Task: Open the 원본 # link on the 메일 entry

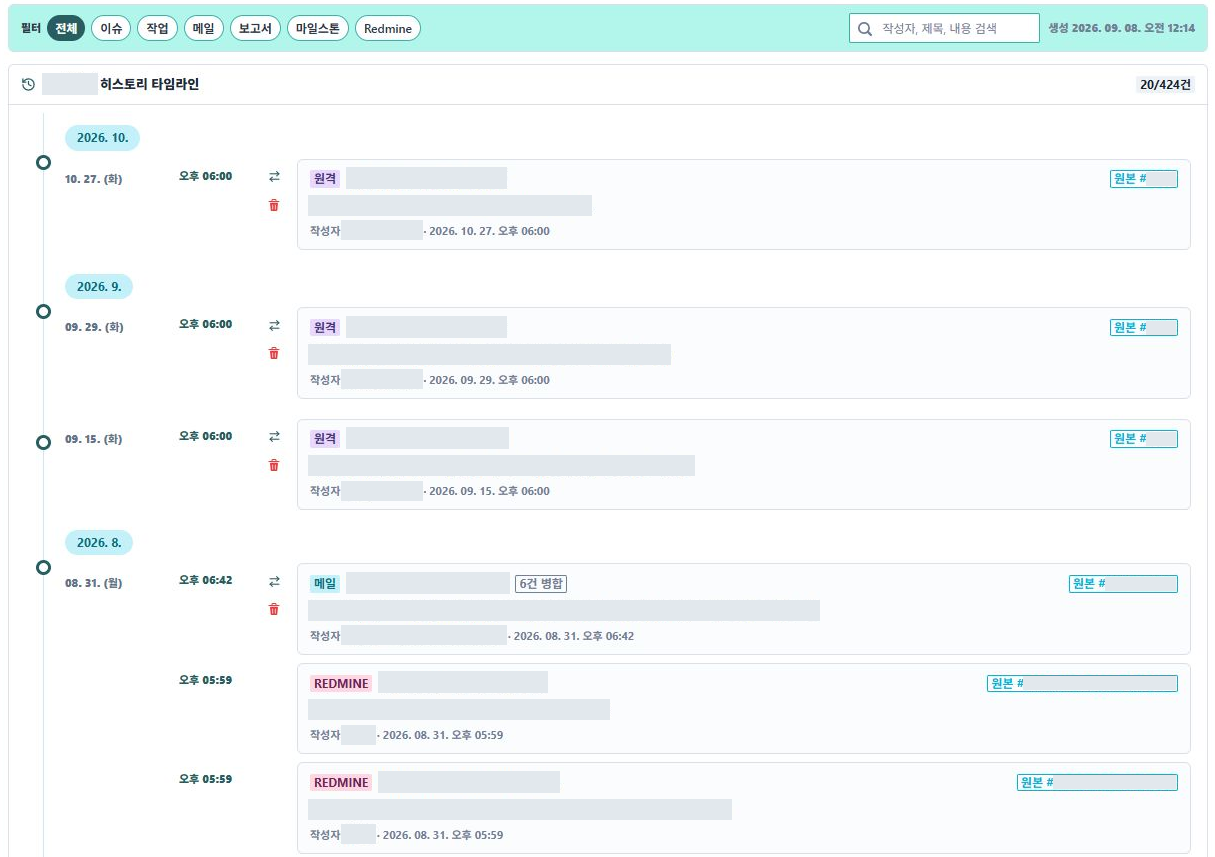Action: pos(1123,583)
